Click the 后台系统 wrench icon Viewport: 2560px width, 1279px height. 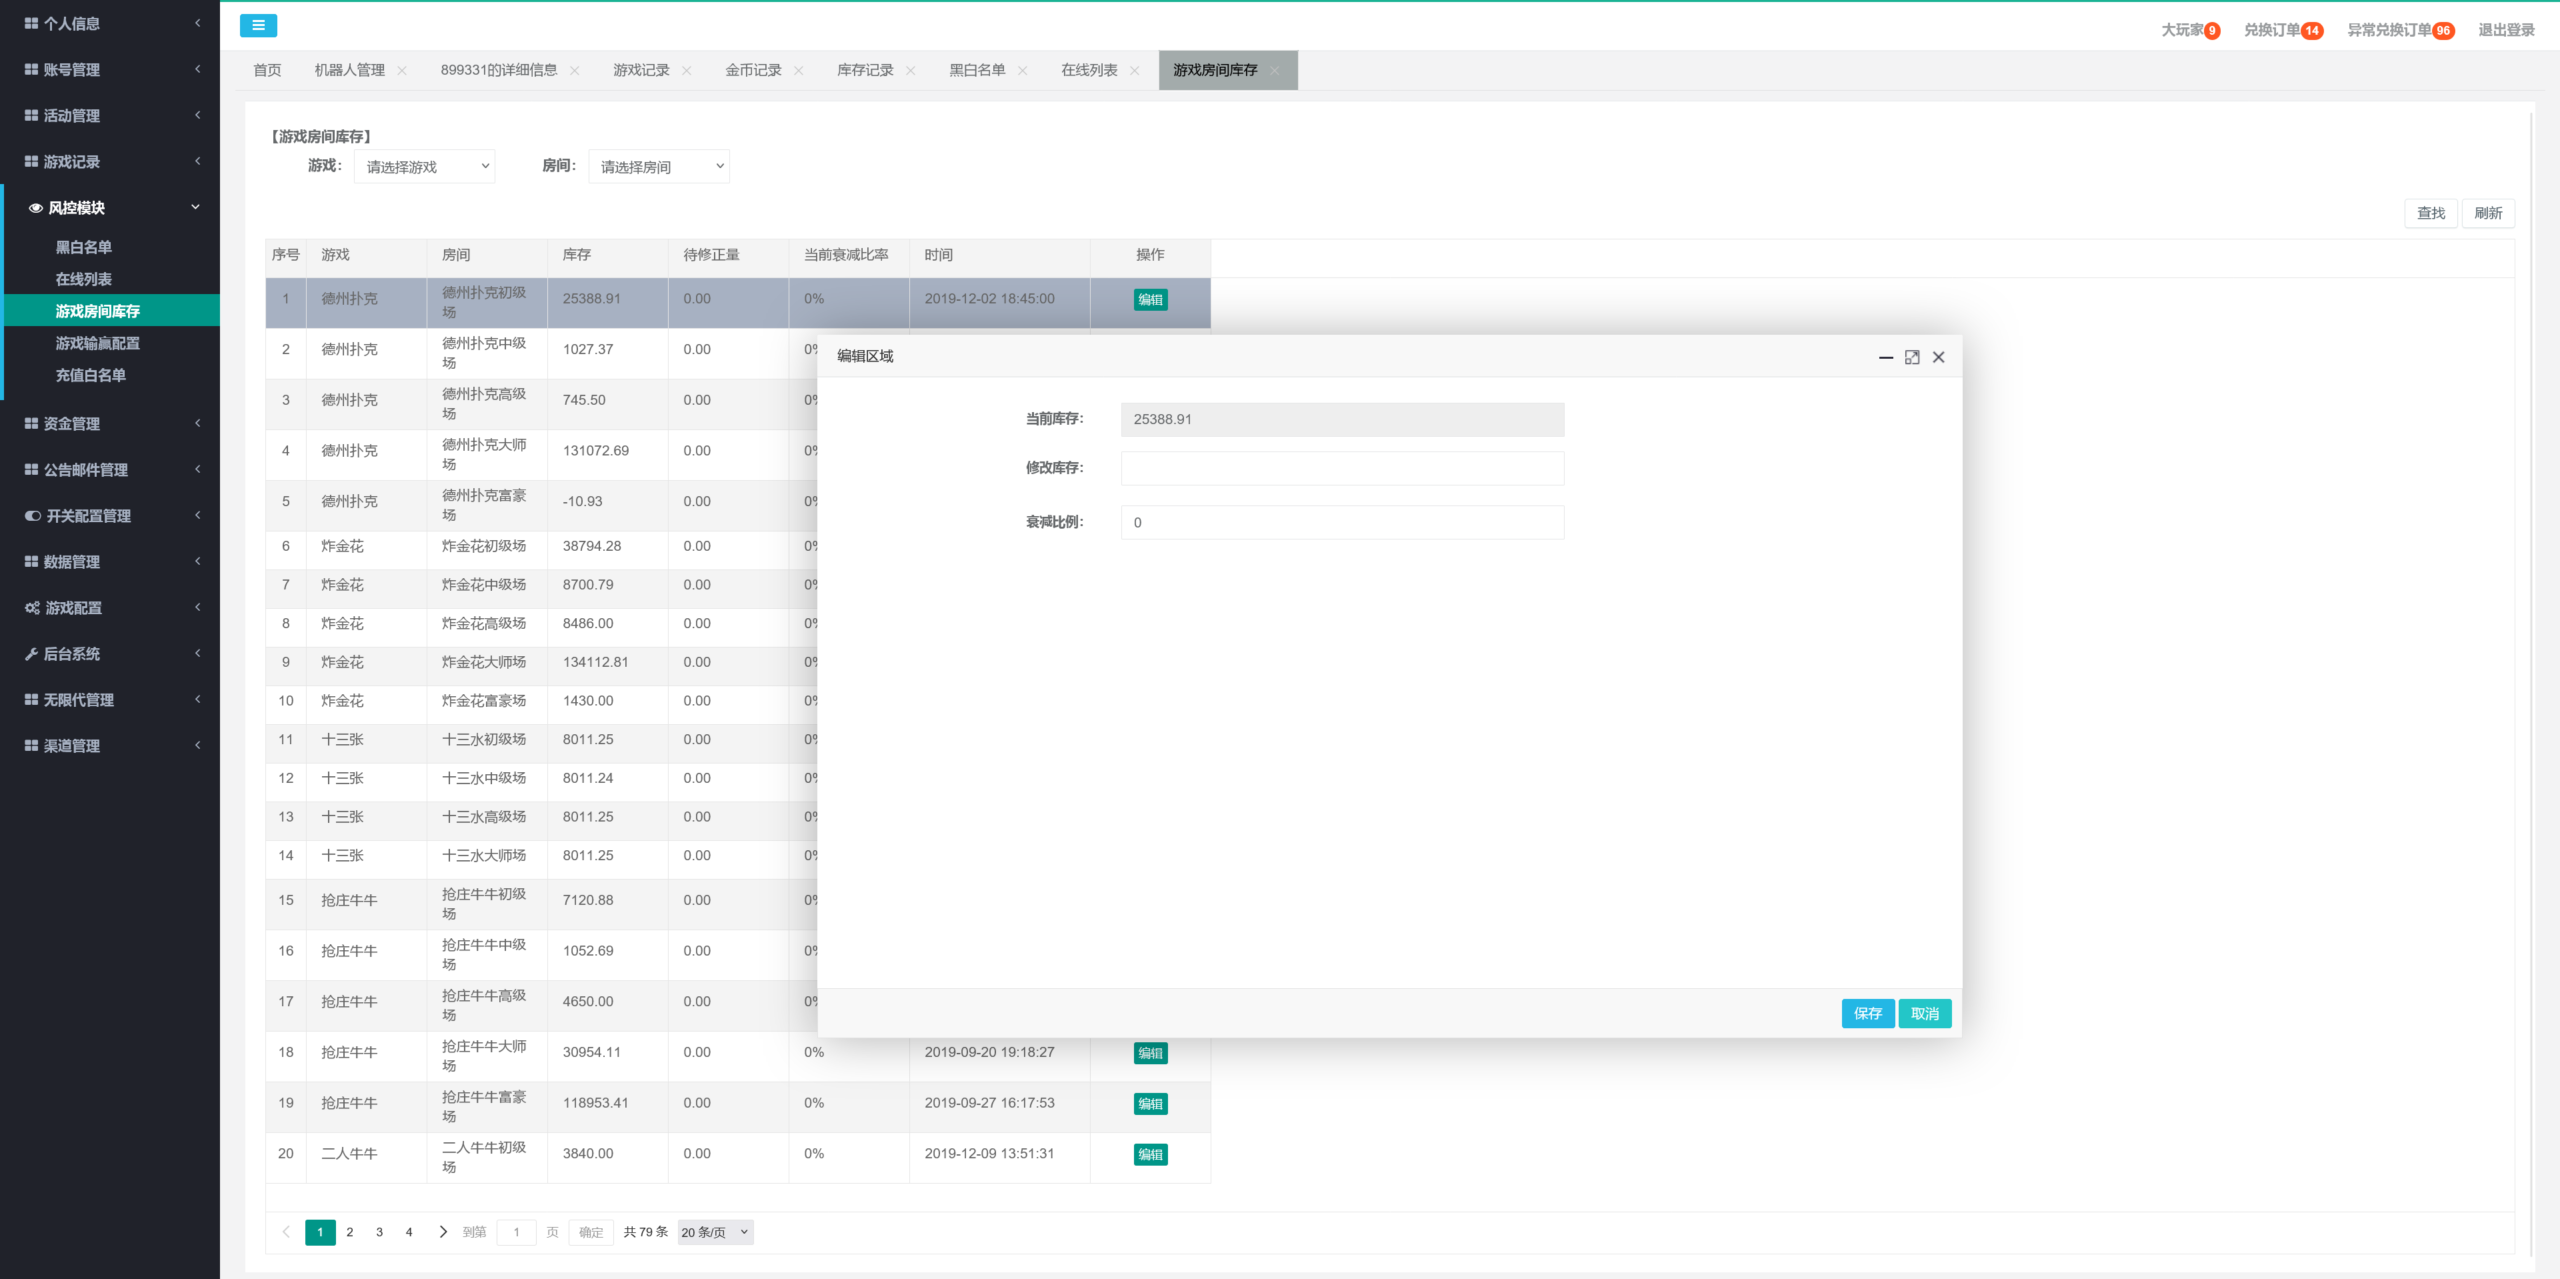31,654
